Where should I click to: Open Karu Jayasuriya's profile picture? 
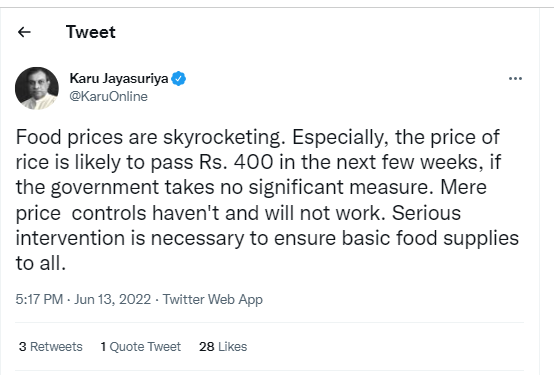tap(37, 88)
